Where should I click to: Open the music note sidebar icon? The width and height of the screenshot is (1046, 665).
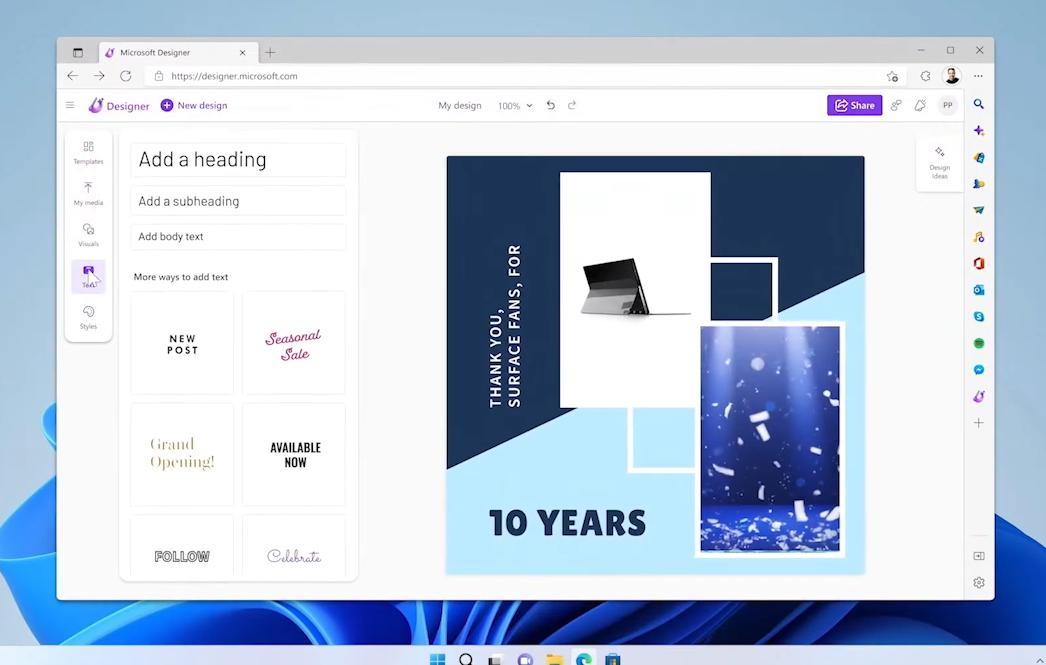point(979,237)
